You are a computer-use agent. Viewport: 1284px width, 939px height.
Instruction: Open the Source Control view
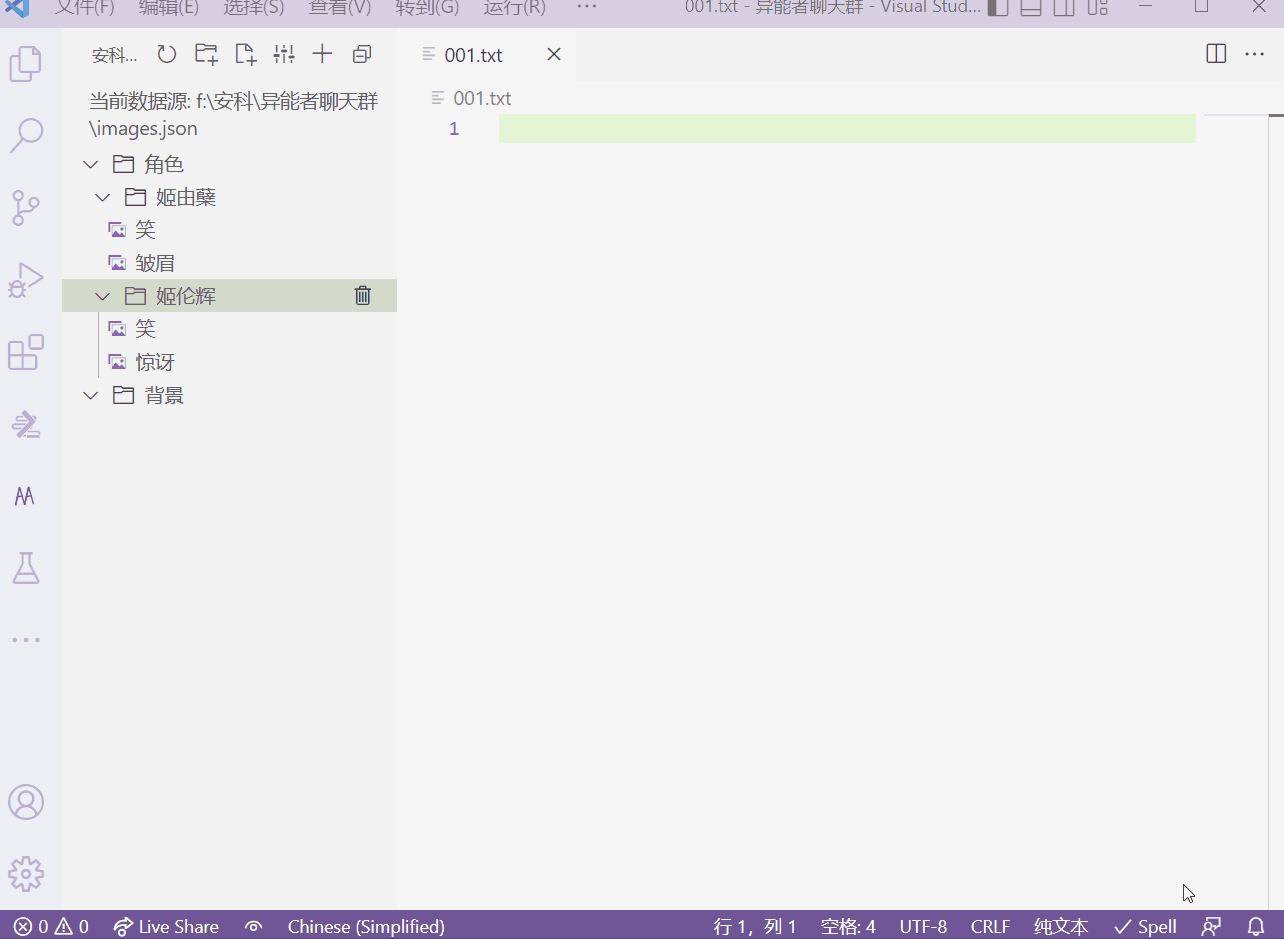point(26,207)
